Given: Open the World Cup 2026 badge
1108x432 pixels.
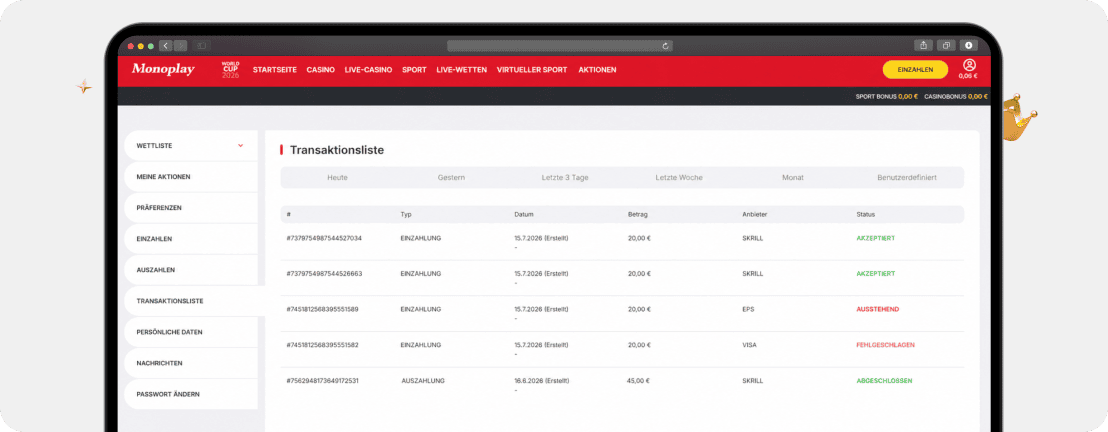Looking at the screenshot, I should 230,69.
